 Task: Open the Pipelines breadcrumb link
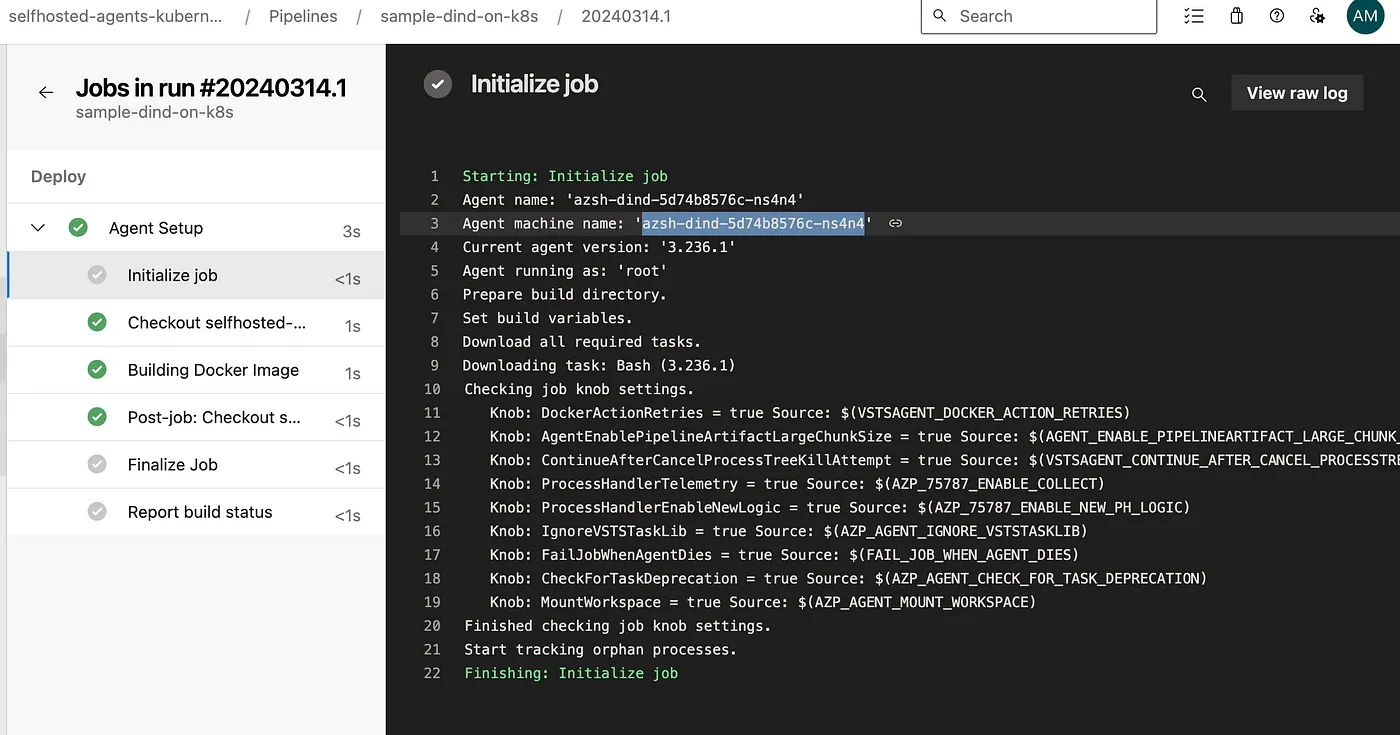point(303,16)
